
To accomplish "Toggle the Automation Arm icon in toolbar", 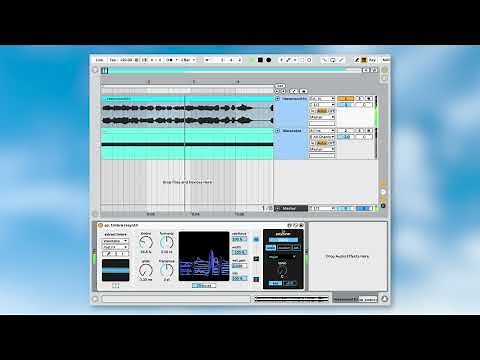I will pos(289,60).
